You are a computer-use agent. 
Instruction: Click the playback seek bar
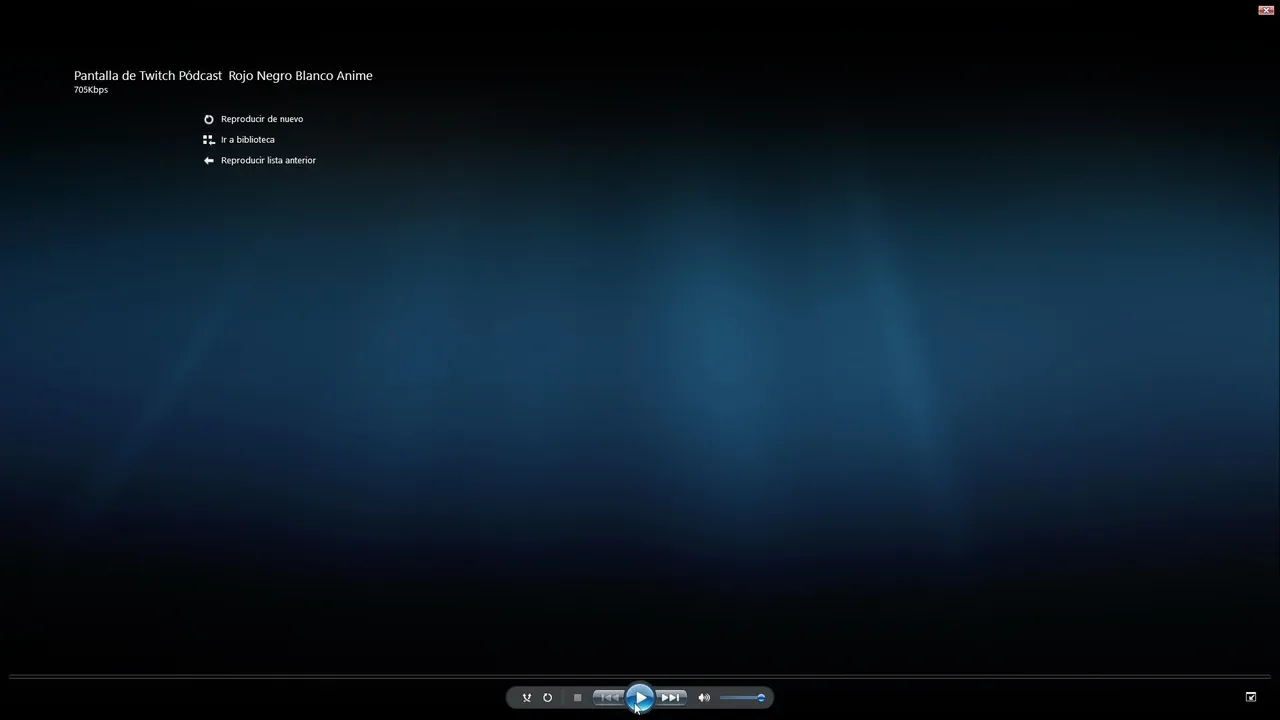[x=640, y=677]
